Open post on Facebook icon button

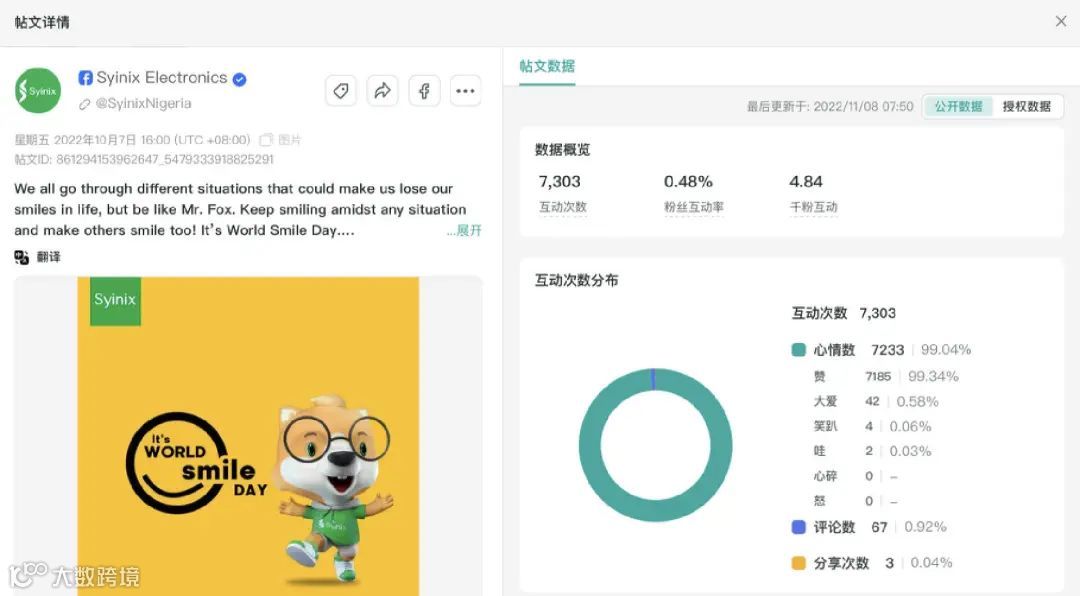(424, 91)
